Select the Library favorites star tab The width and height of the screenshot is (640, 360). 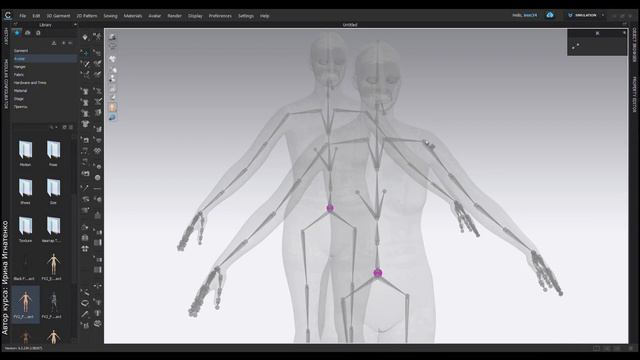[17, 33]
